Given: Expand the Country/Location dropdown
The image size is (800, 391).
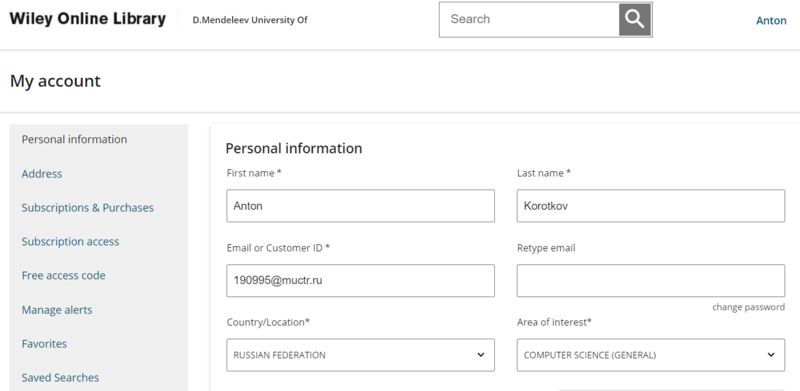Looking at the screenshot, I should (361, 355).
